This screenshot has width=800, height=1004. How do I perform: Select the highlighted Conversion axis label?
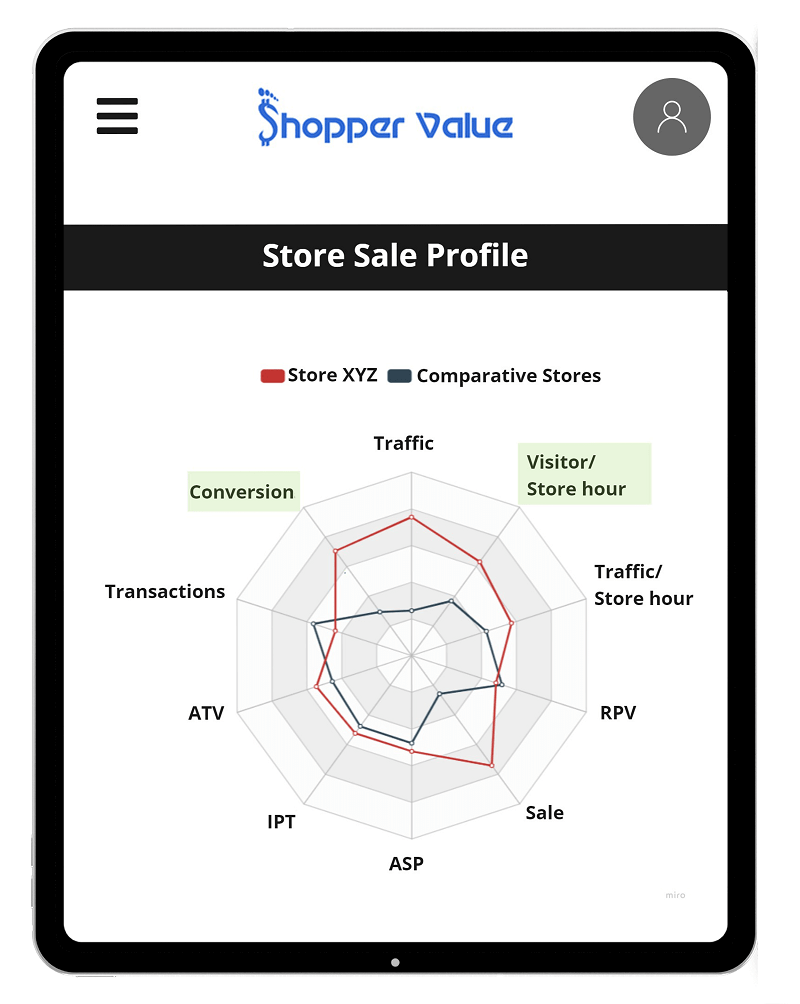(243, 492)
